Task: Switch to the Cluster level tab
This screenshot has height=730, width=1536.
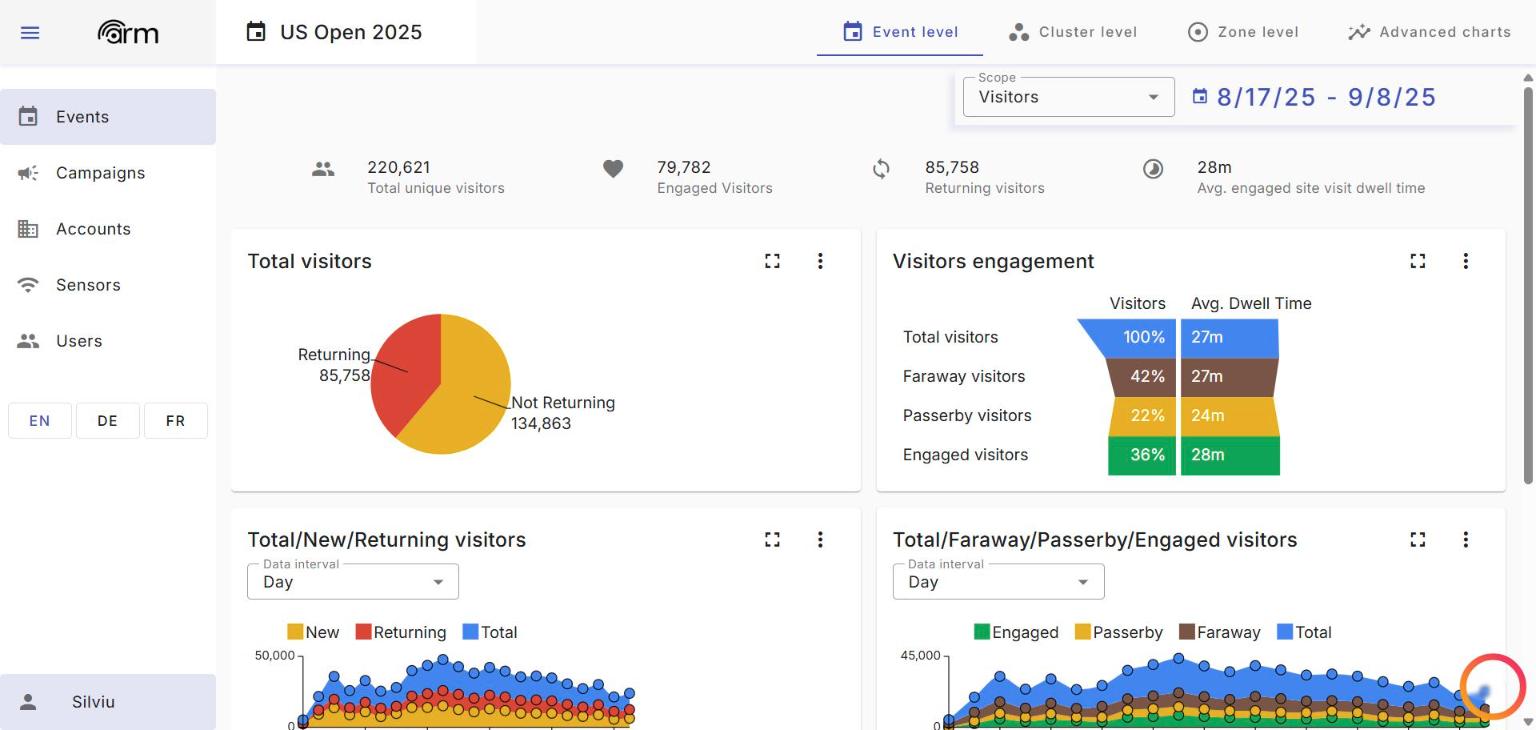Action: tap(1073, 32)
